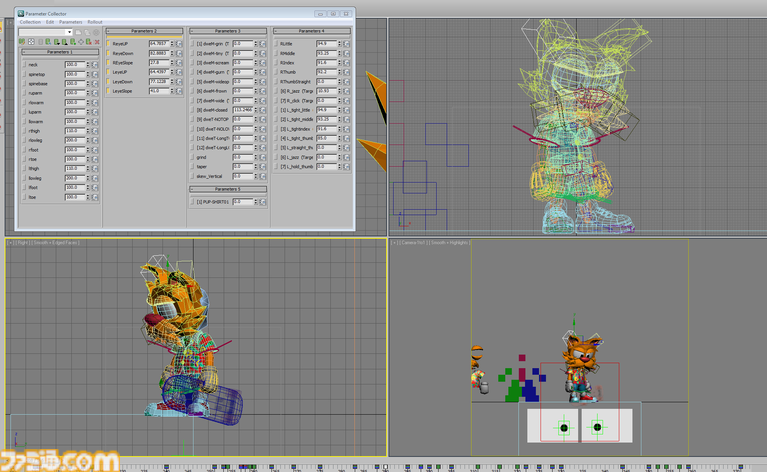Toggle the ReyeUP yellow select box
The image size is (767, 472).
click(108, 44)
